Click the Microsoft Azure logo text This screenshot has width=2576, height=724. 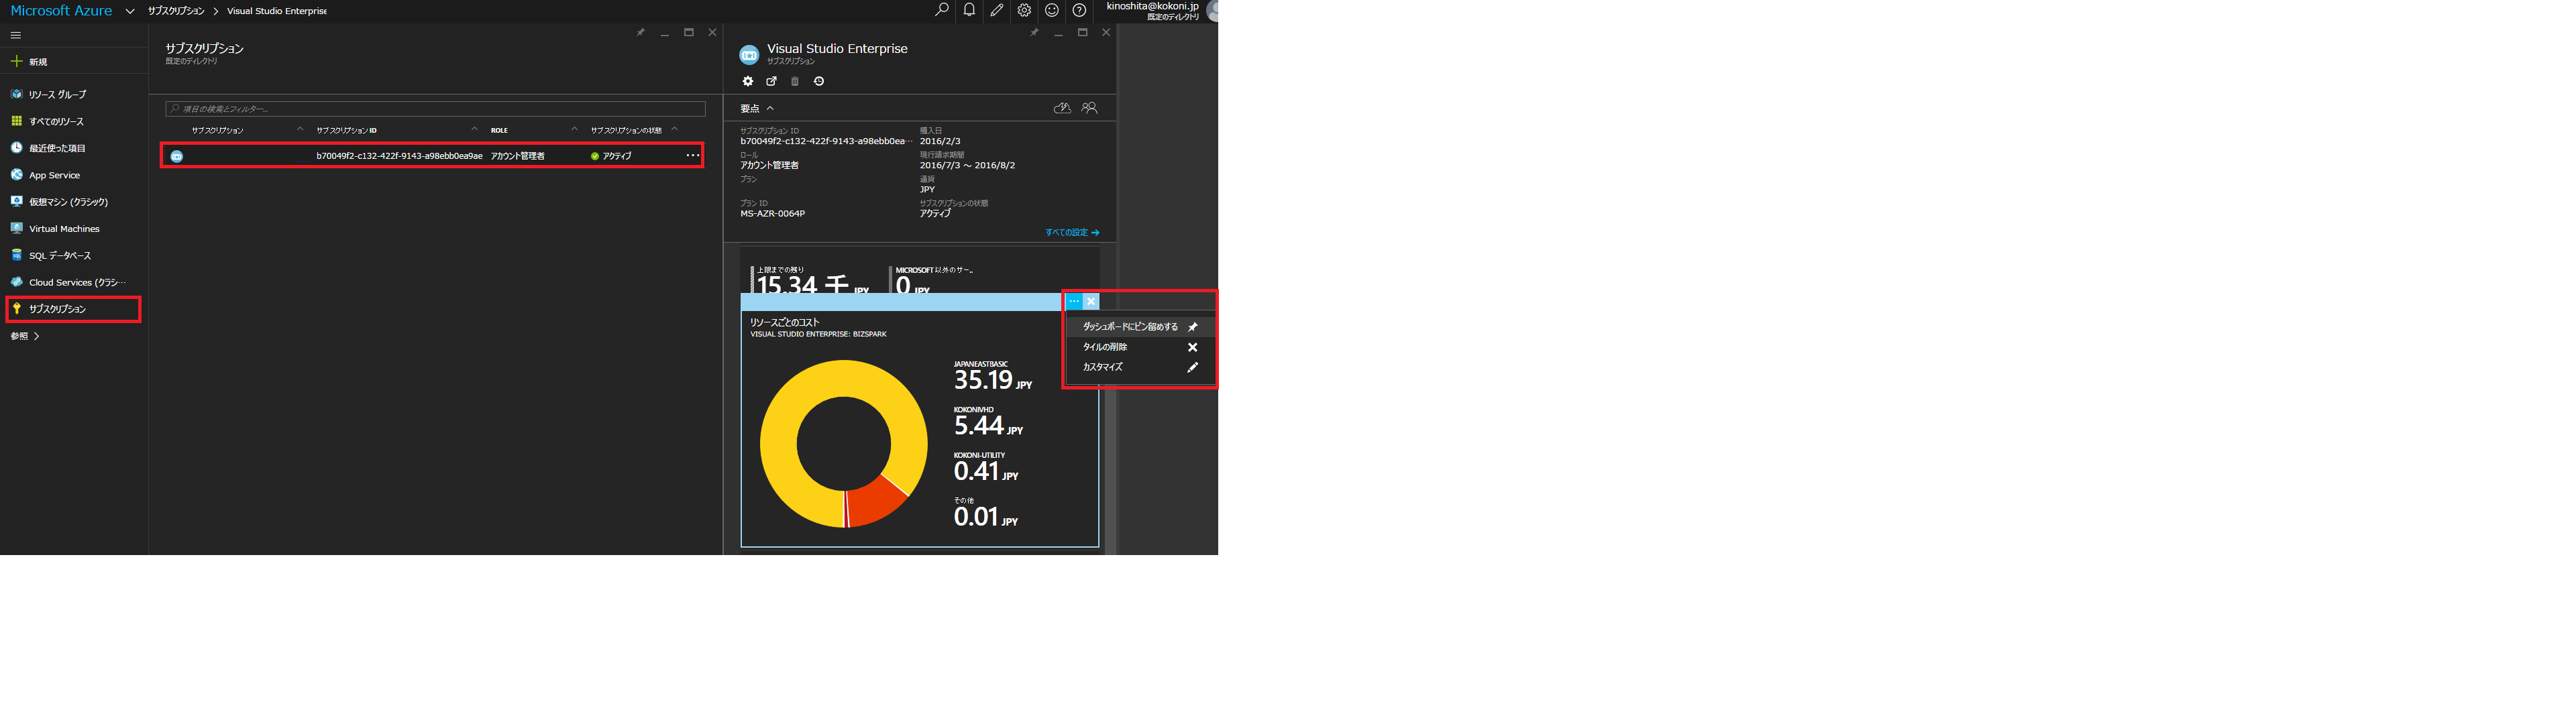(61, 11)
